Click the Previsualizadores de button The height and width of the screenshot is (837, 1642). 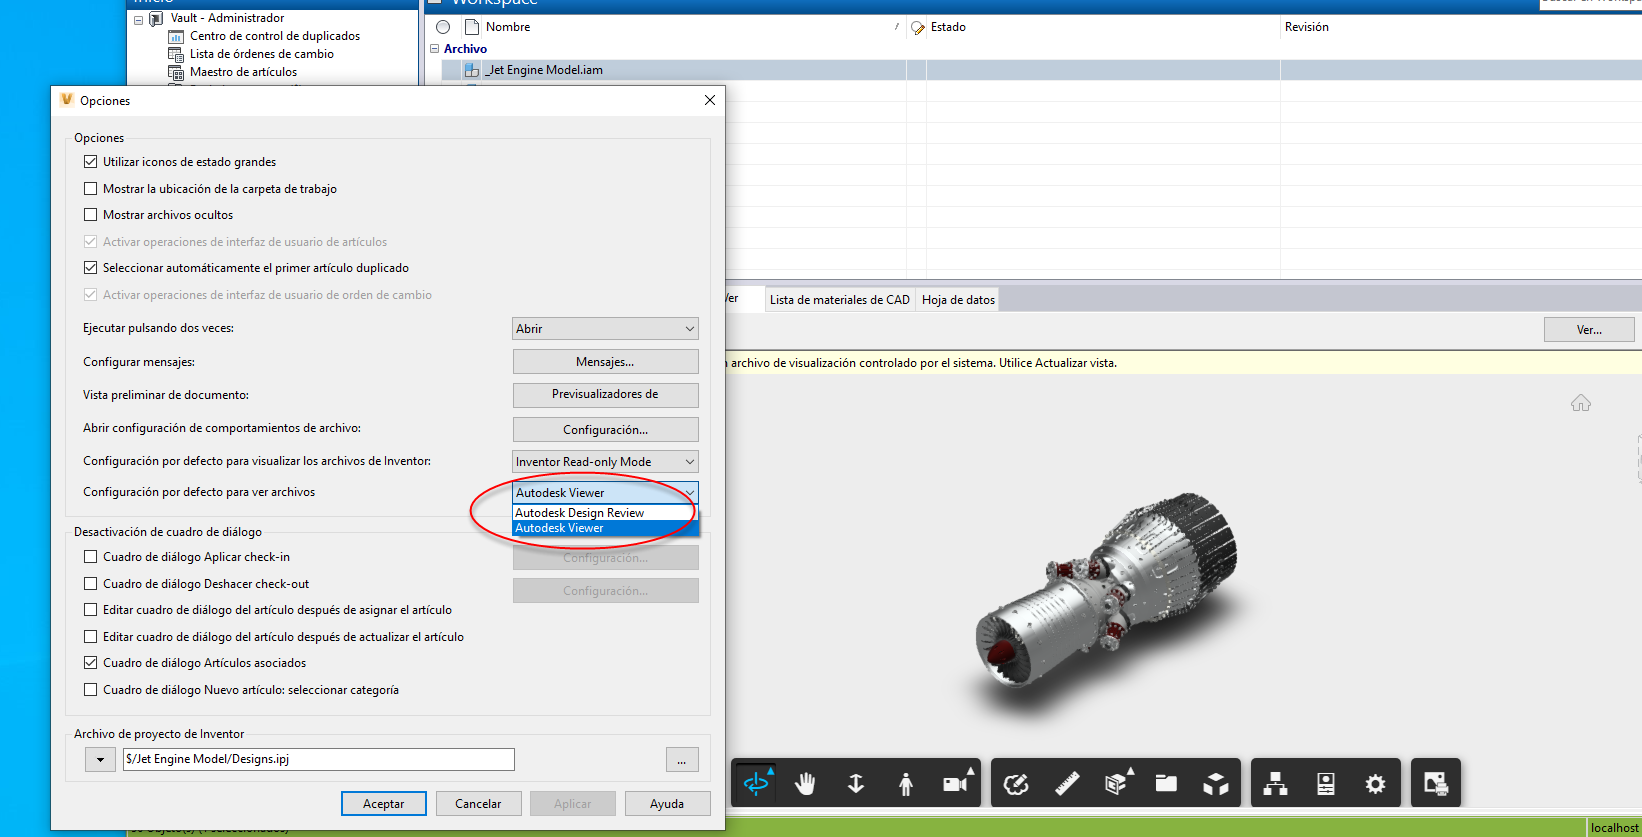pyautogui.click(x=605, y=395)
